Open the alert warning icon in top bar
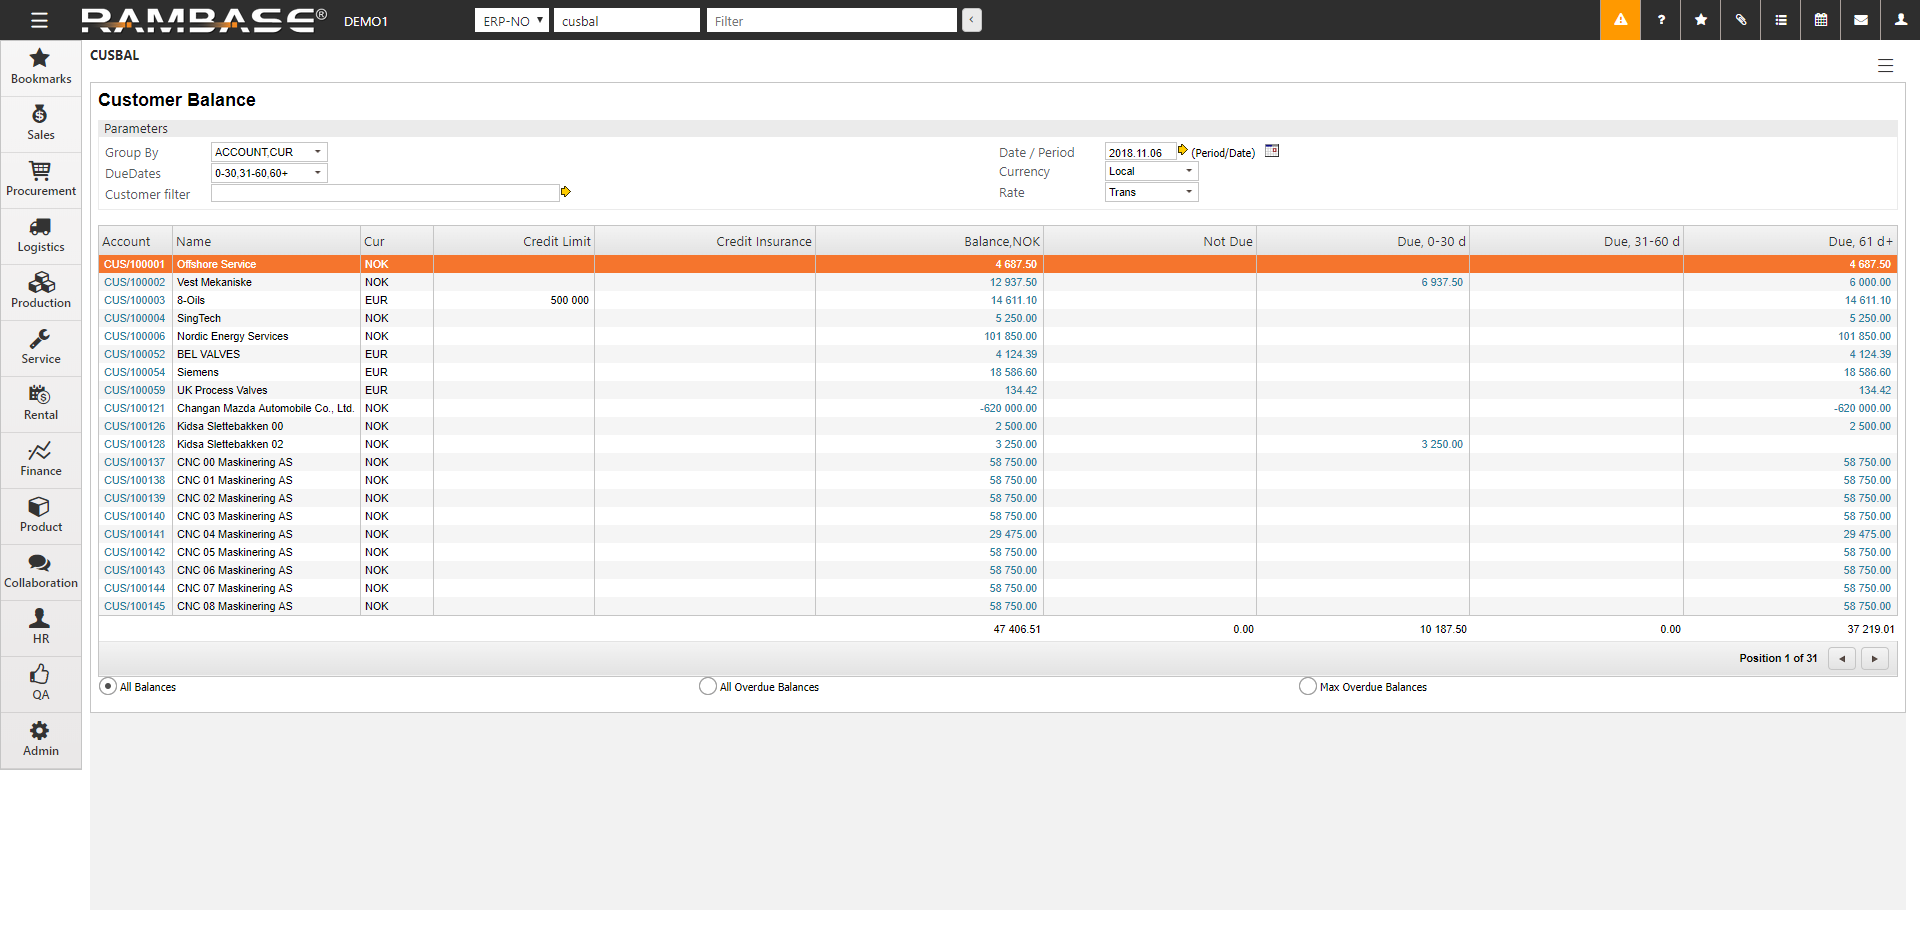Viewport: 1920px width, 938px height. point(1620,20)
